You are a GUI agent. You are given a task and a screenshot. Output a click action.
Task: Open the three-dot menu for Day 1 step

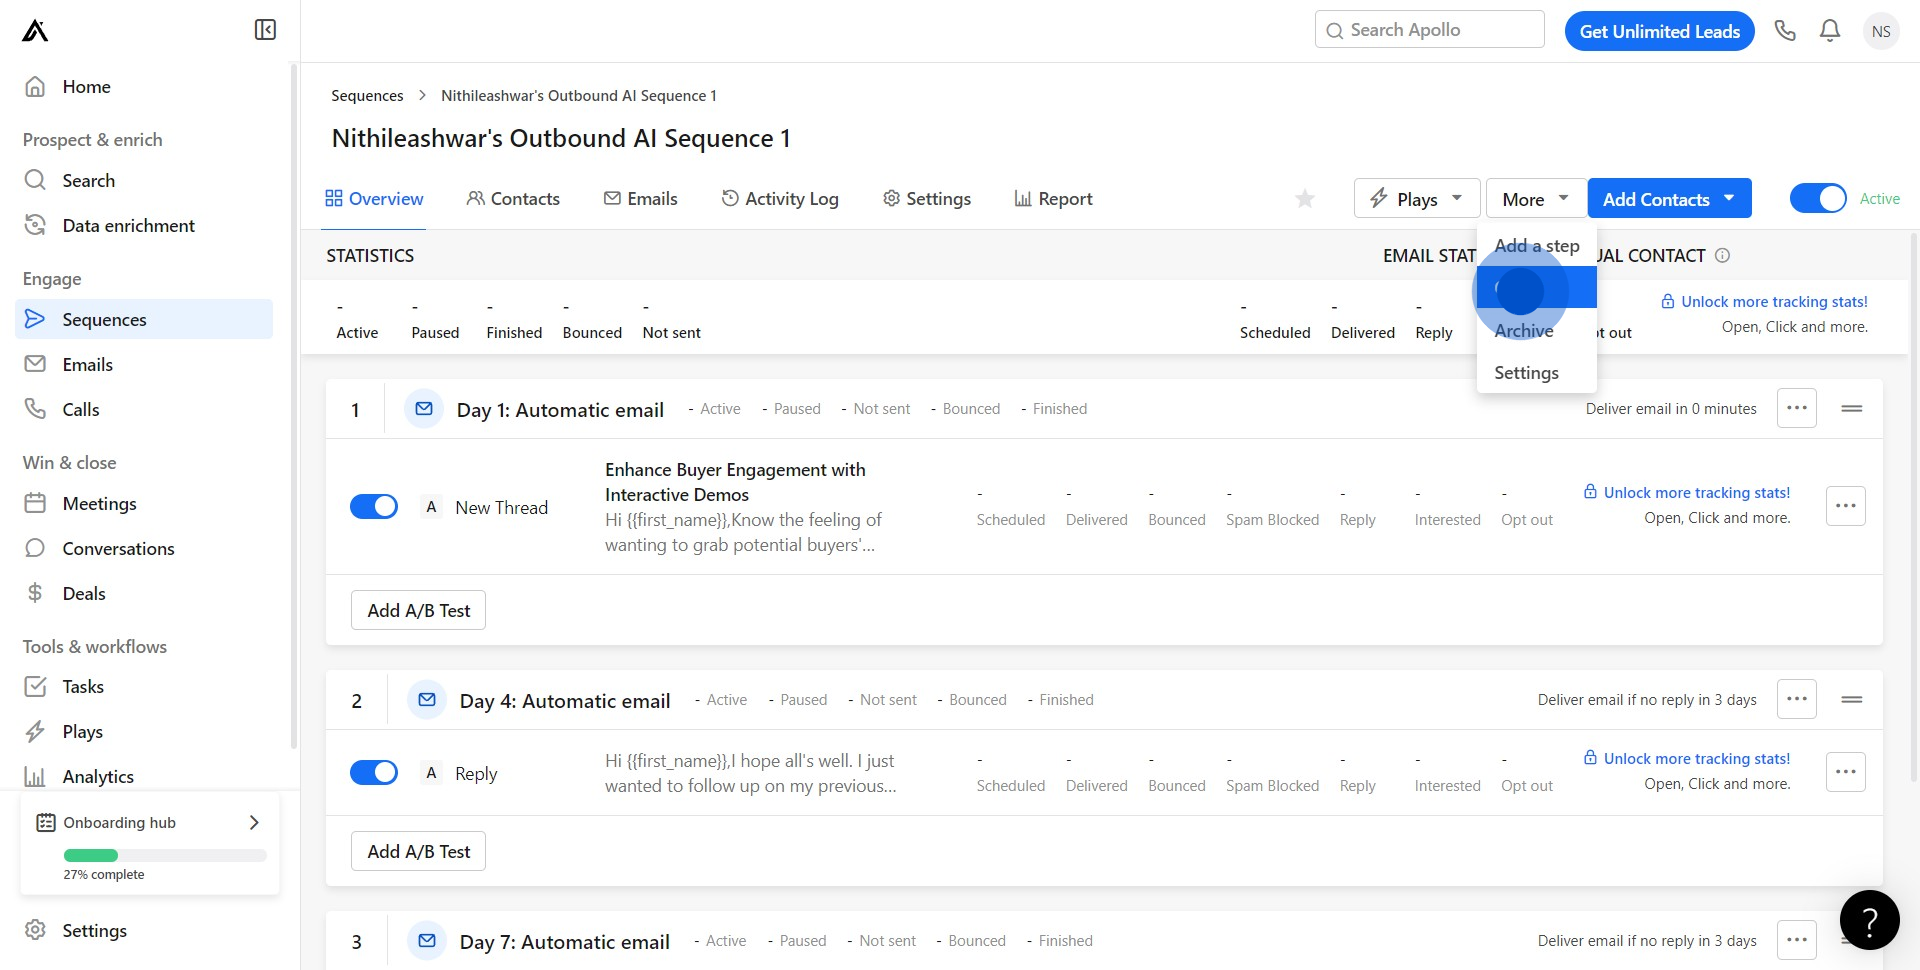pos(1796,408)
